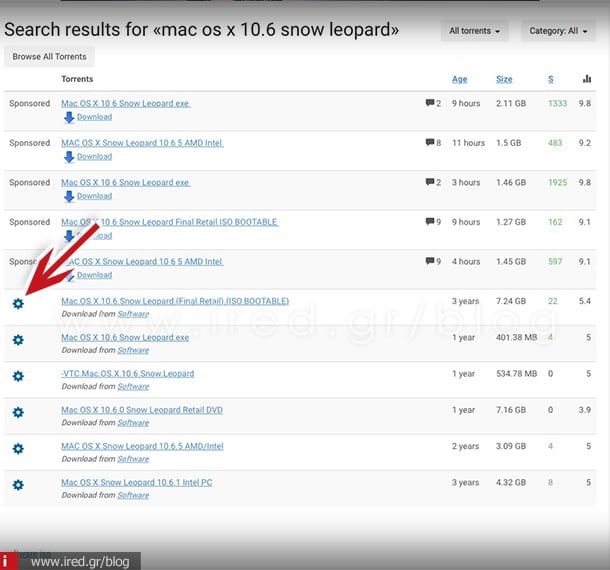Click blue download arrow icon in 1.5 GB sponsored row

pyautogui.click(x=69, y=157)
